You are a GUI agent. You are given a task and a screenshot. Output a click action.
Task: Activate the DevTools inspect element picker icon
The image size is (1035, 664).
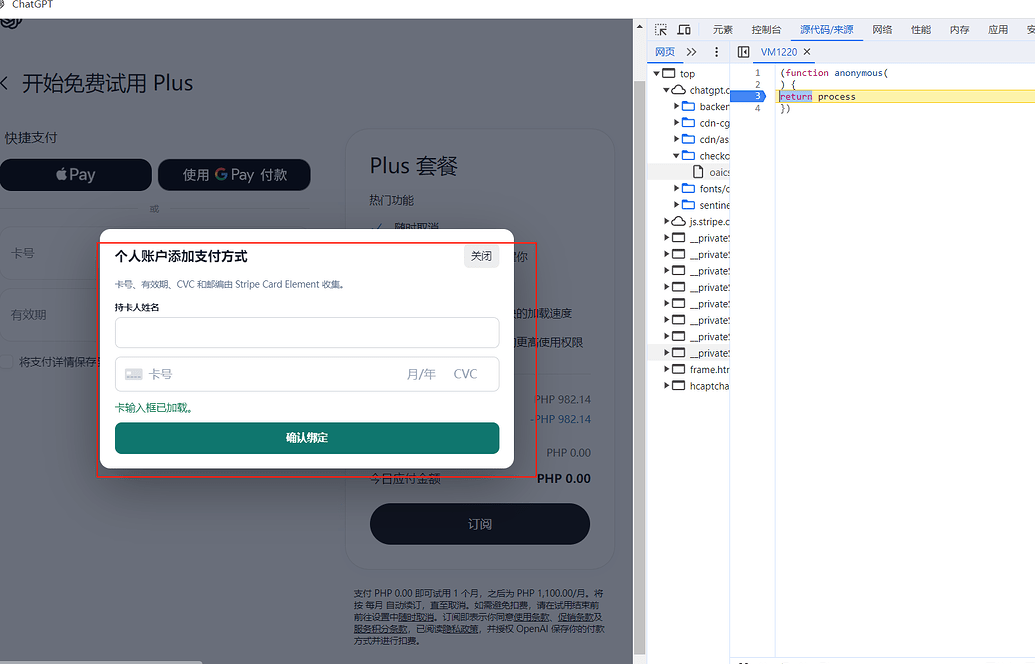tap(660, 30)
